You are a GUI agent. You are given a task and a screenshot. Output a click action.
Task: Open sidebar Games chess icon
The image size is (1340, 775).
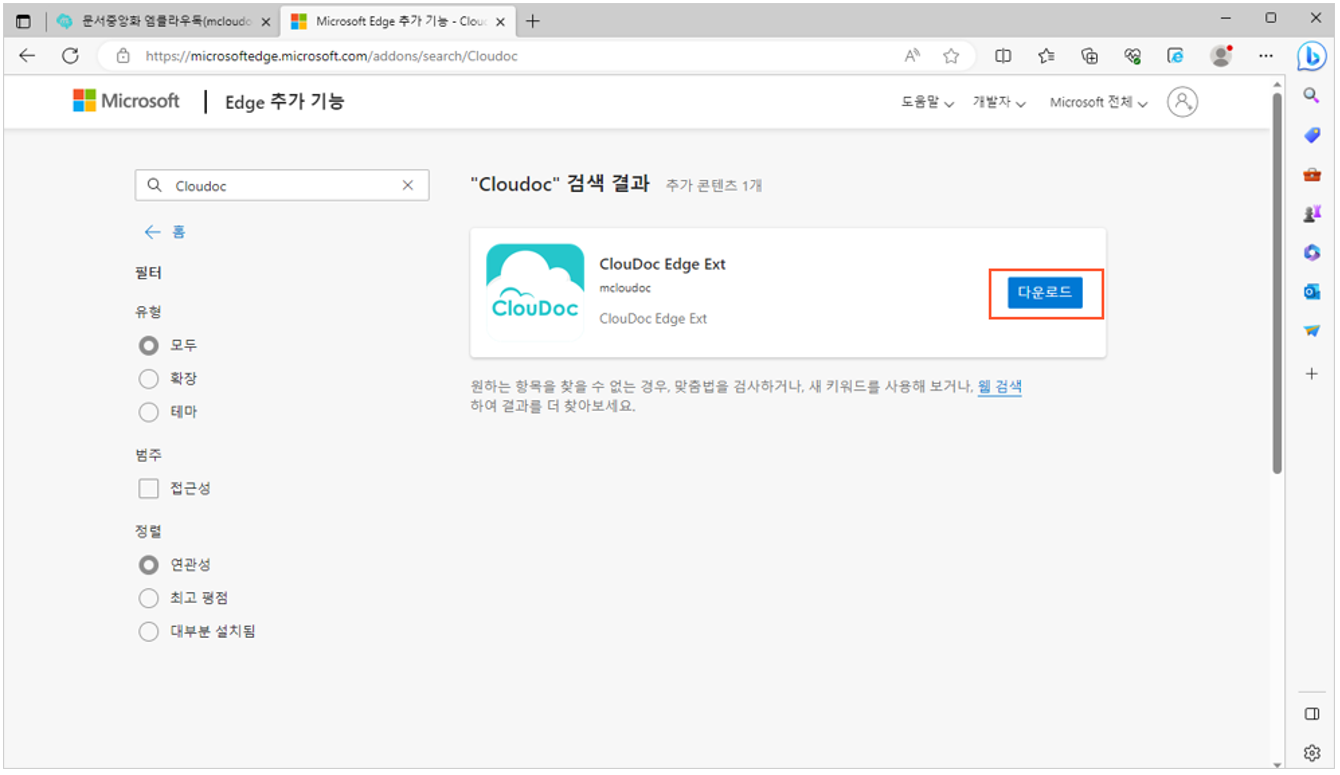tap(1312, 213)
